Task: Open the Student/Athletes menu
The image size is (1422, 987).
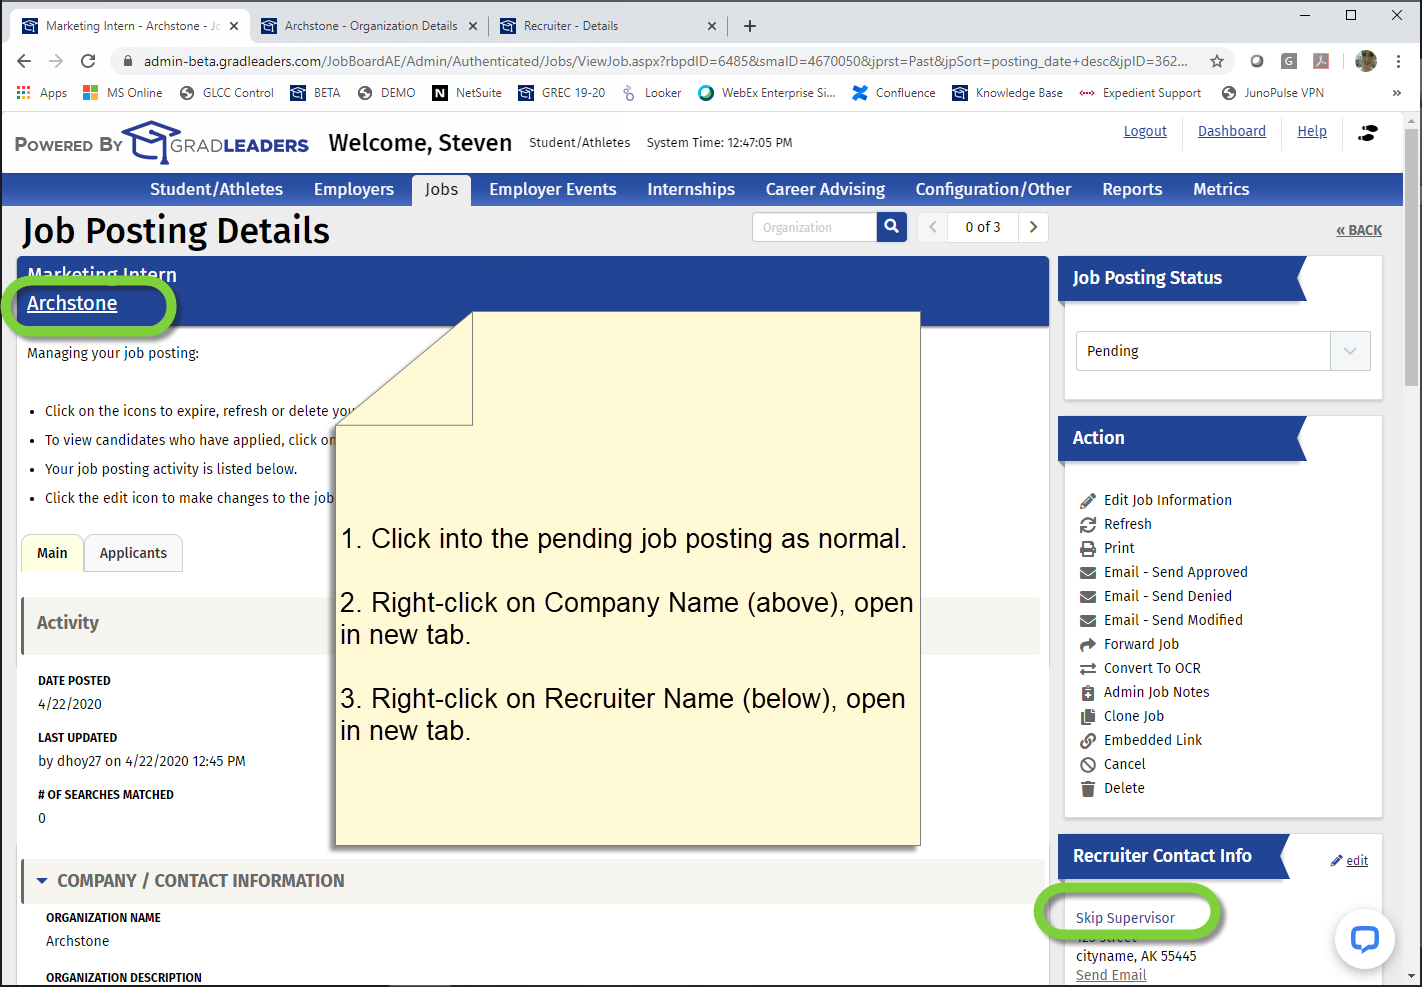Action: [x=216, y=189]
